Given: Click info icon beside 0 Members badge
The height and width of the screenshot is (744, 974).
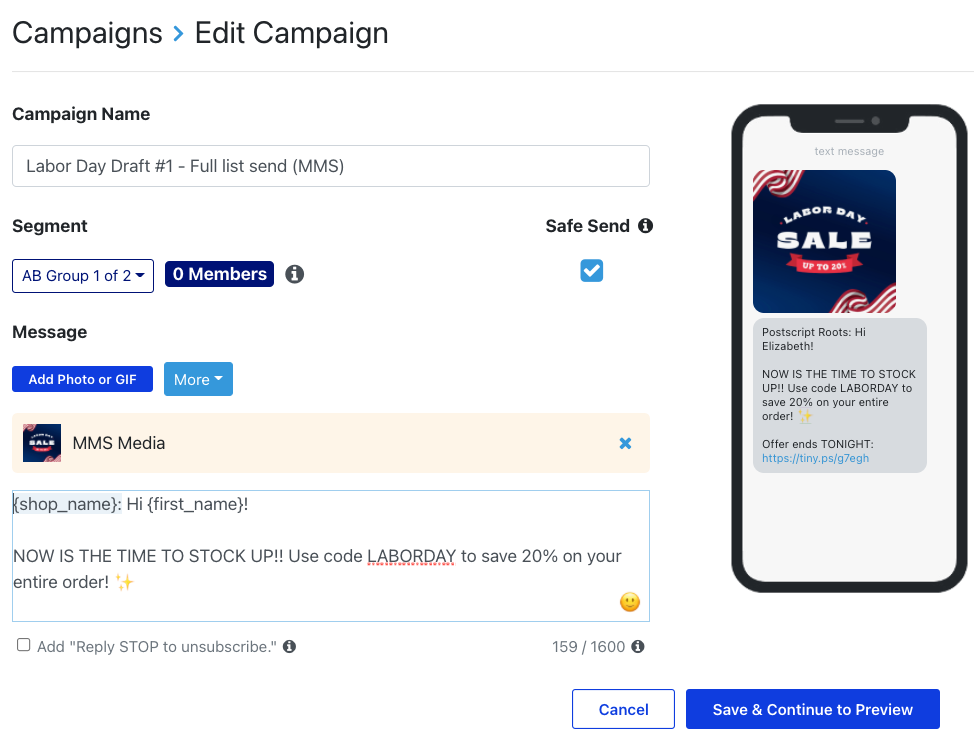Looking at the screenshot, I should [x=294, y=274].
